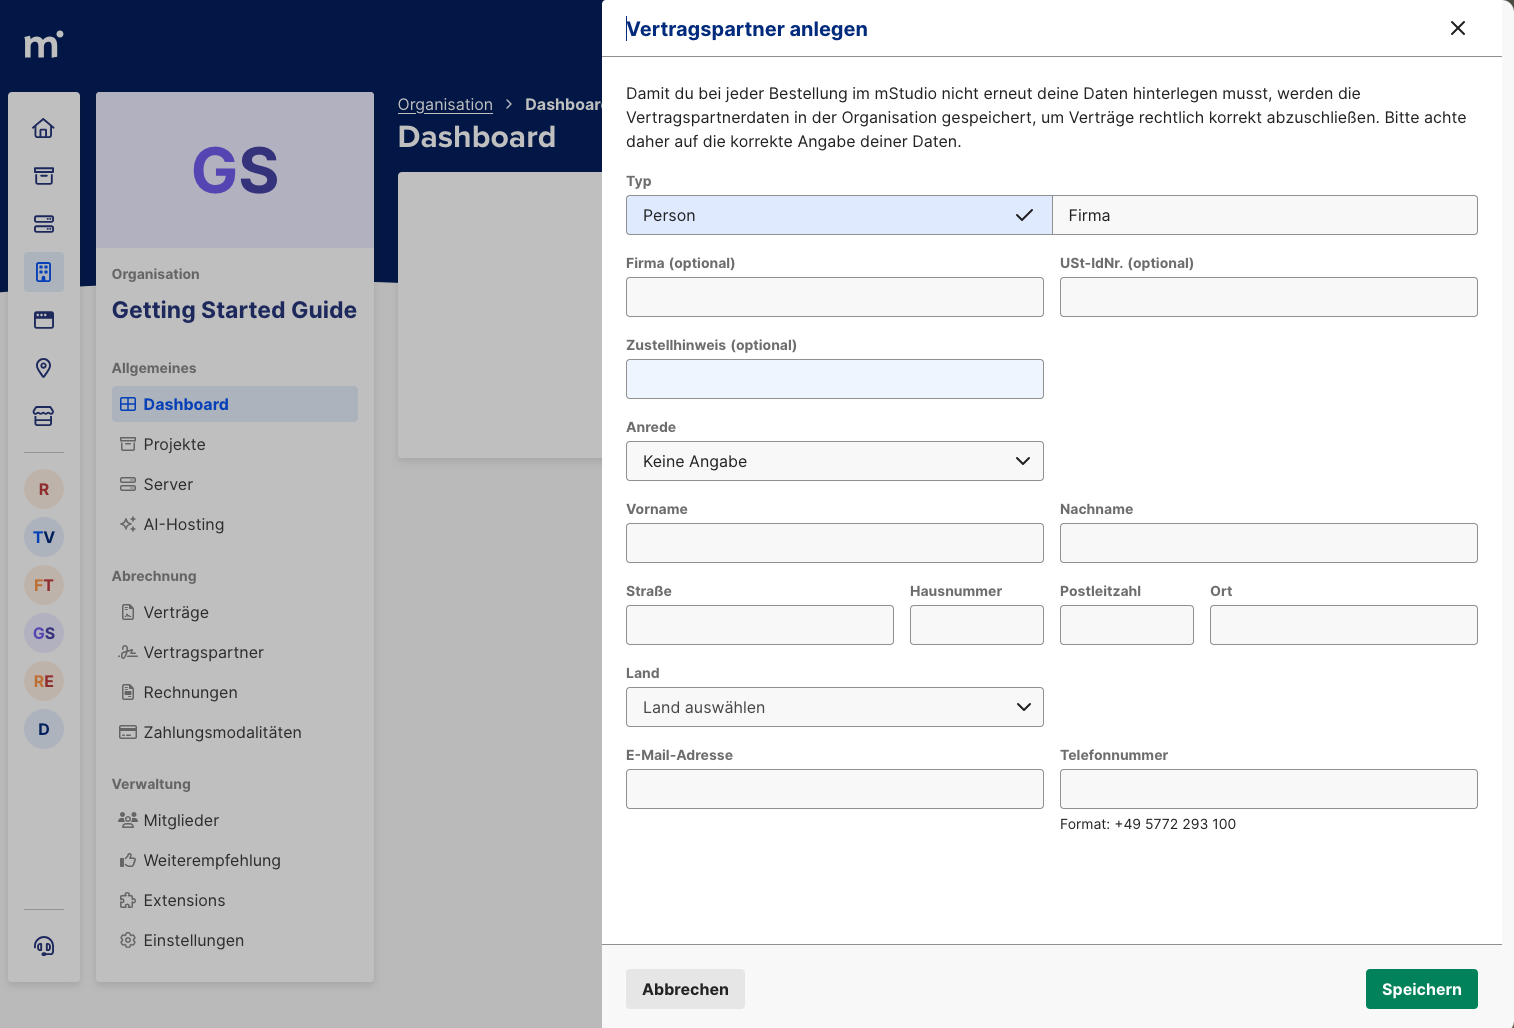Switch to the GS organization avatar
The width and height of the screenshot is (1514, 1028).
[x=43, y=633]
